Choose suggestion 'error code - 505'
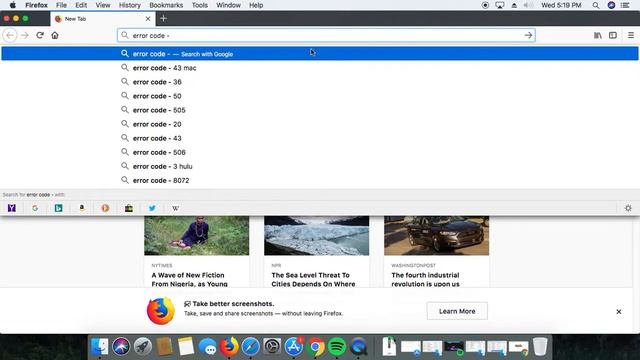 (x=320, y=110)
